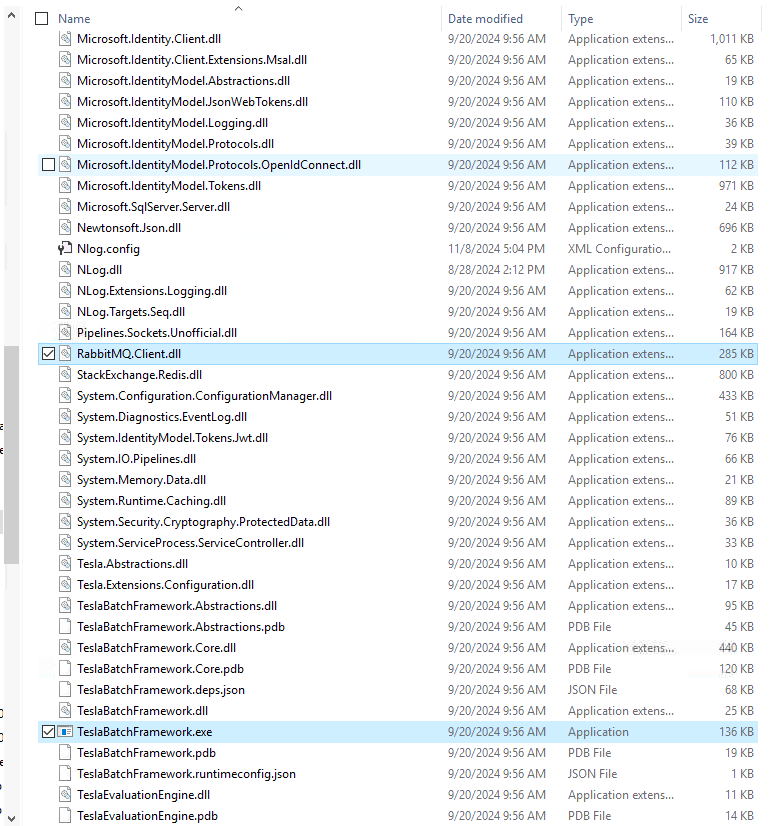Click icon of Microsoft.IdentityModel.Abstractions.dll
778x826 pixels.
coord(65,81)
